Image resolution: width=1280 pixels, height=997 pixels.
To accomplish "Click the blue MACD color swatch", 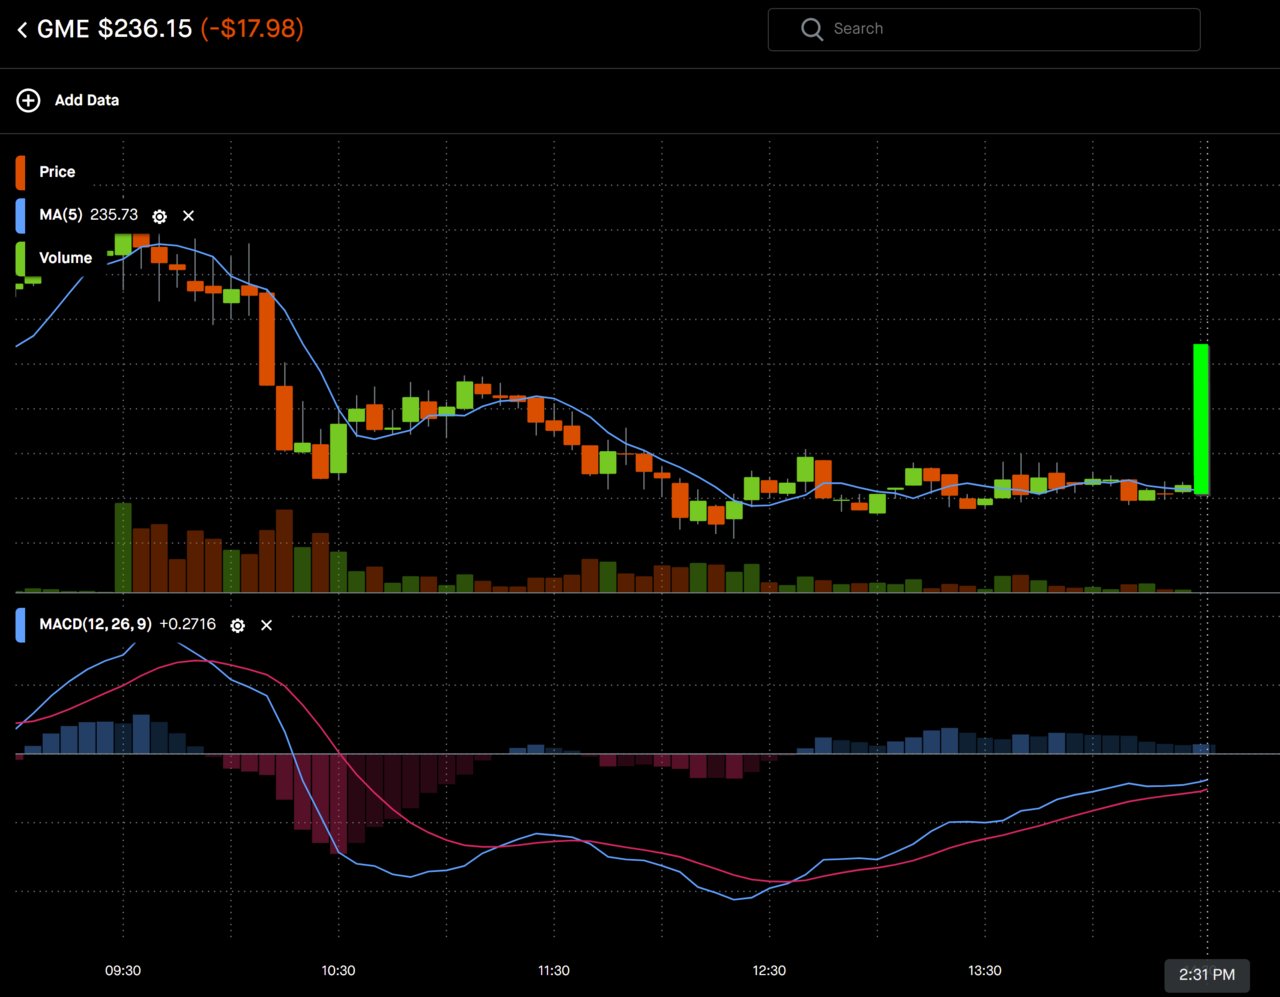I will pos(20,625).
